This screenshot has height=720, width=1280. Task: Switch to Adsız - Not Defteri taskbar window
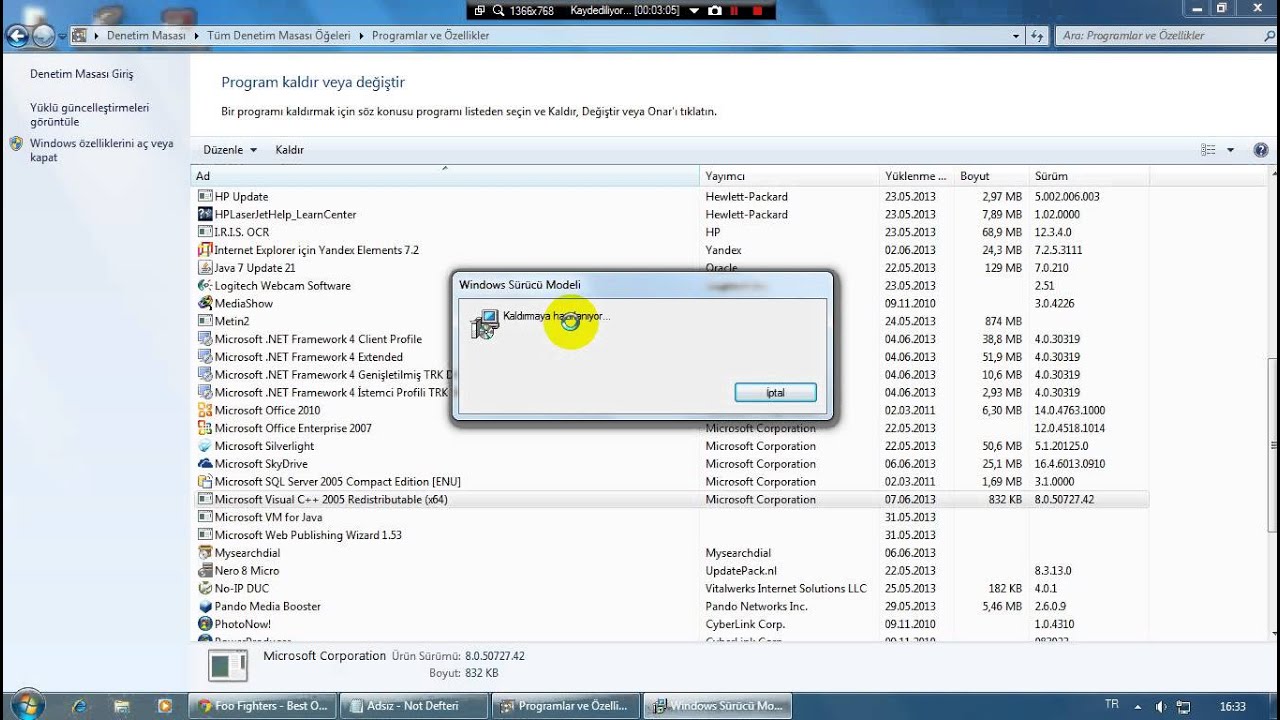[x=414, y=705]
